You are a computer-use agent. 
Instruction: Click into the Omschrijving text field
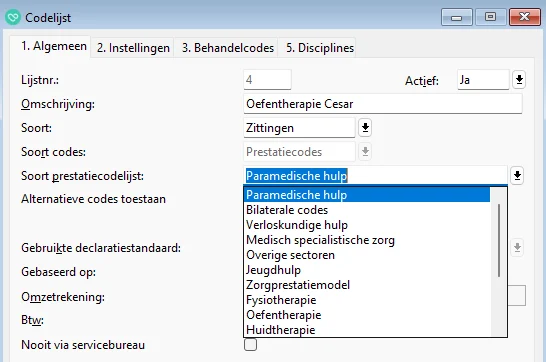(383, 104)
